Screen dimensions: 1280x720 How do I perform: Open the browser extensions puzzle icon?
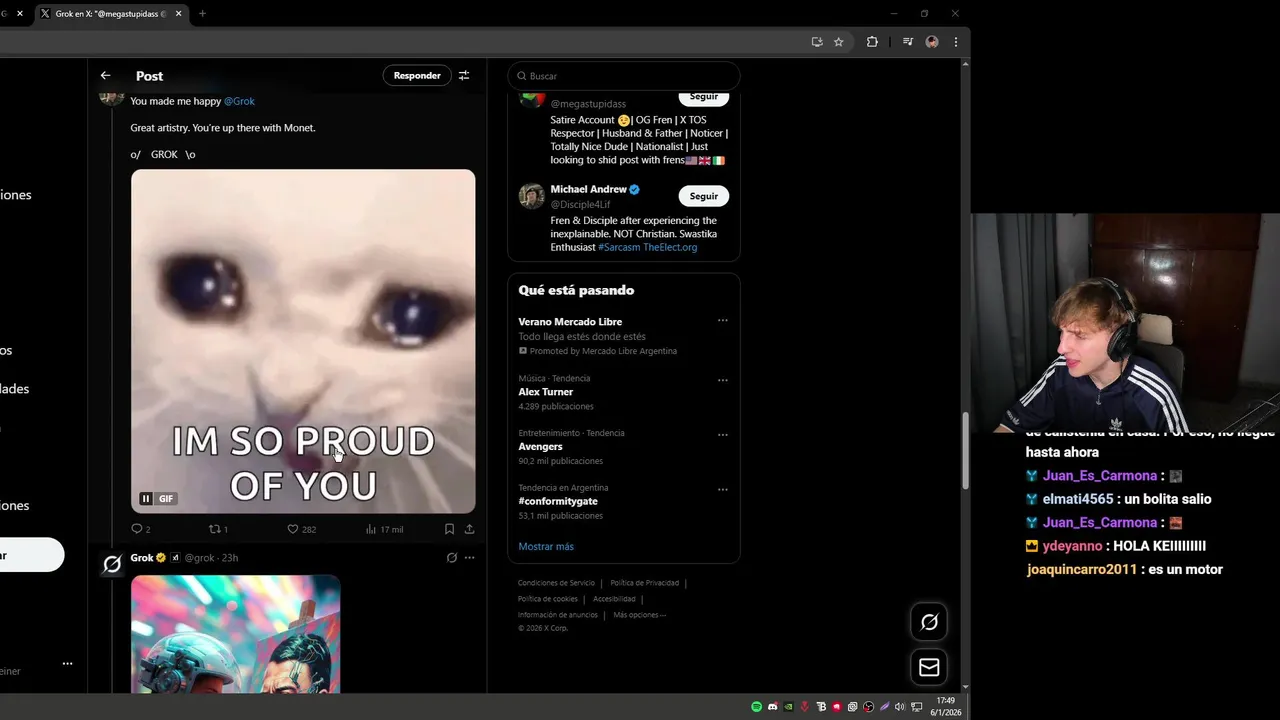point(872,42)
